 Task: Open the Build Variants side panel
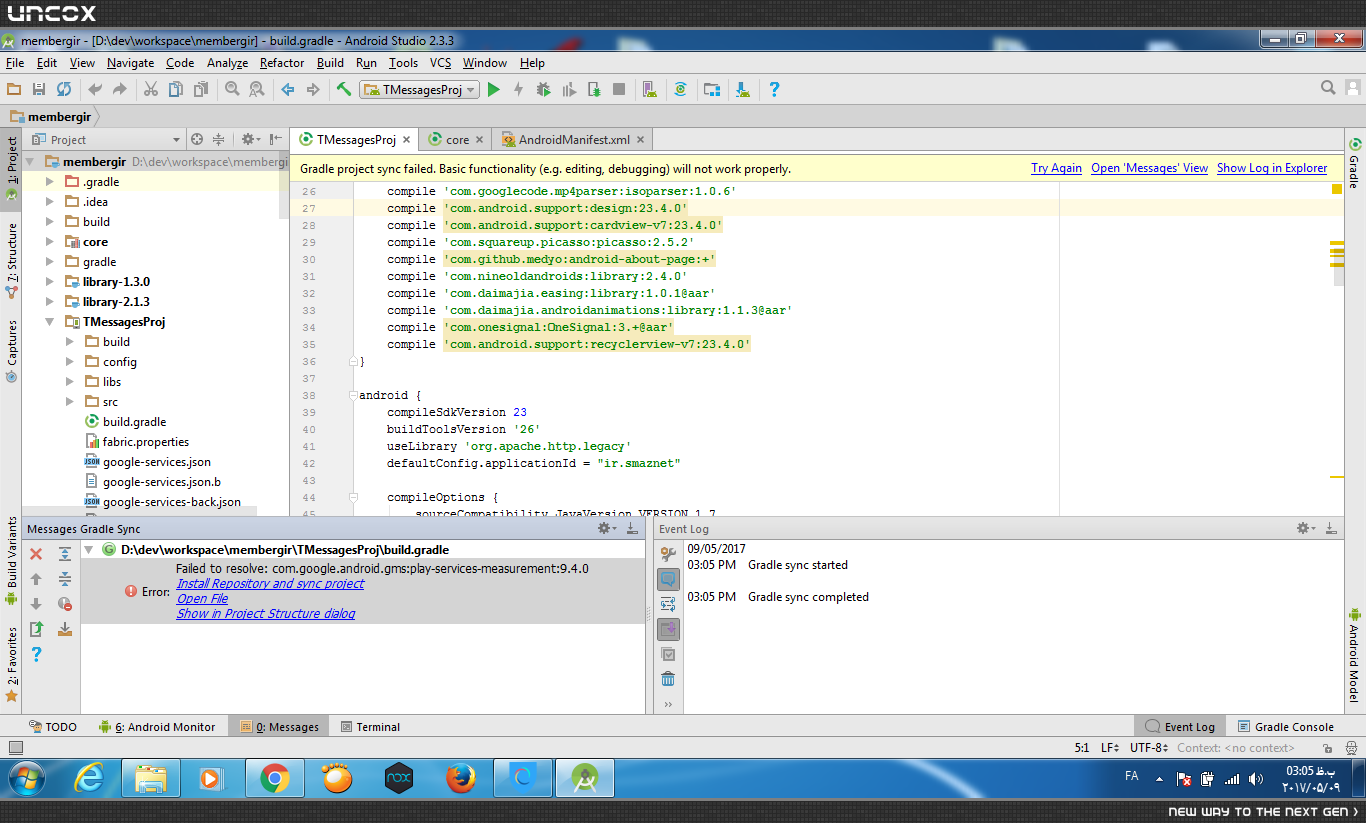click(12, 562)
